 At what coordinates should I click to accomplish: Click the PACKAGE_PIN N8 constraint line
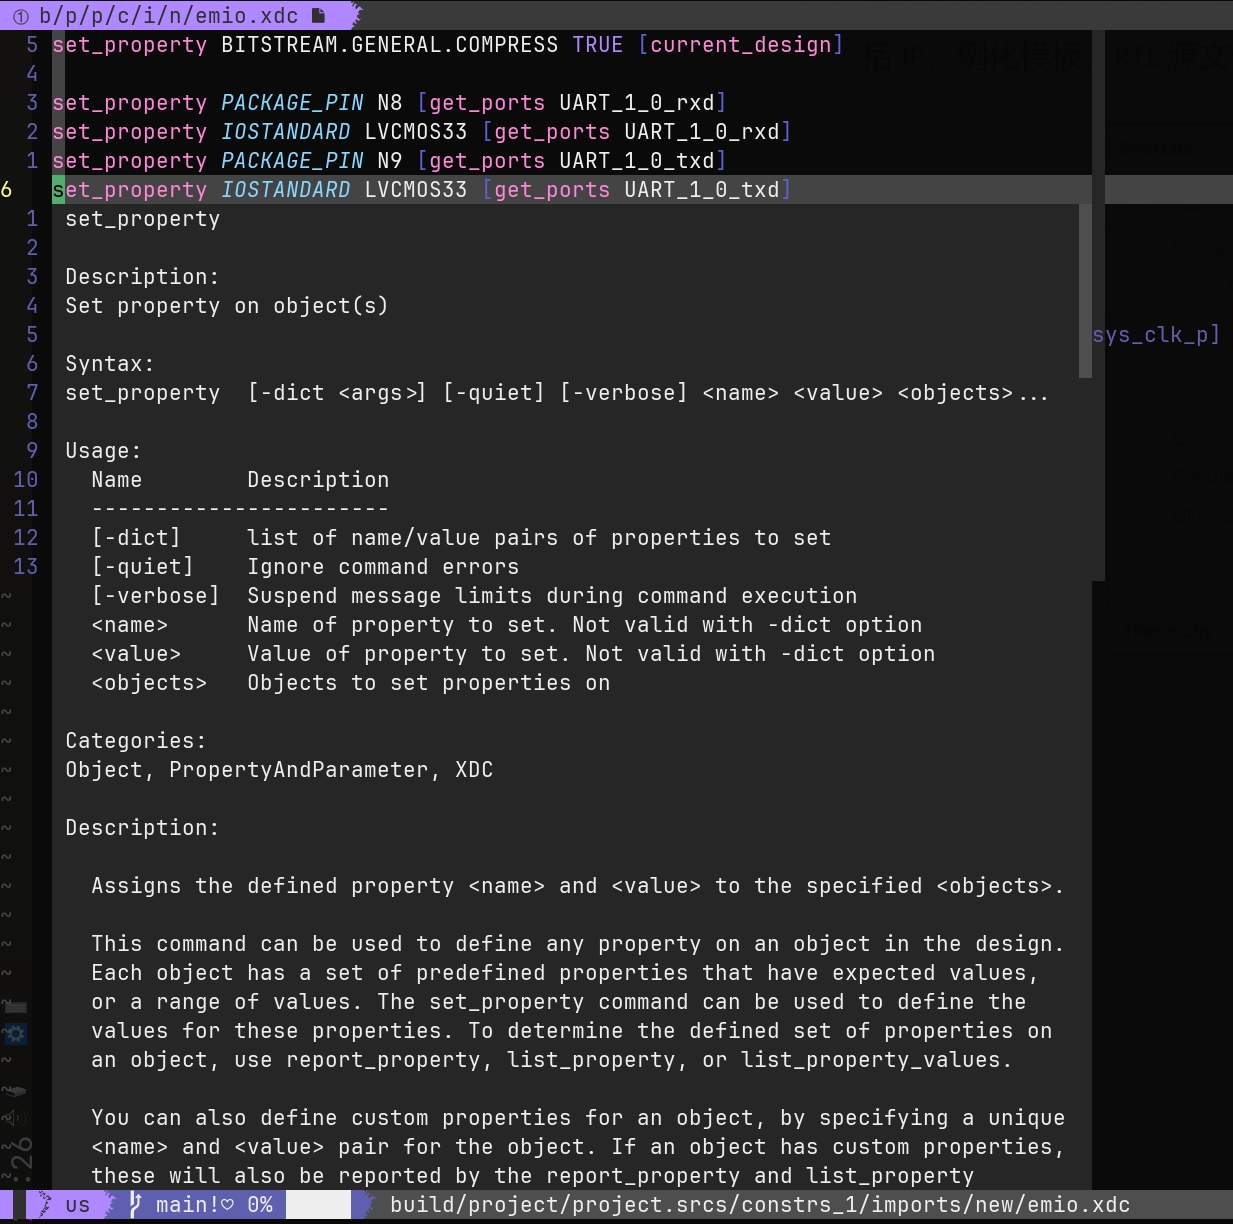click(390, 102)
